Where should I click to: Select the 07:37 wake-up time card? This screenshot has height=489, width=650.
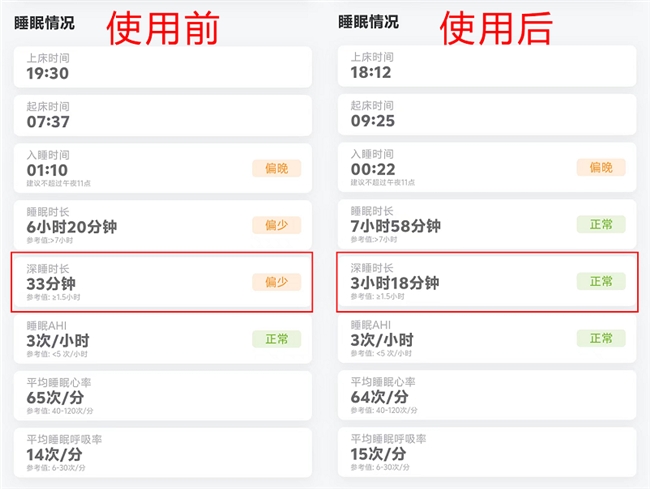pyautogui.click(x=163, y=115)
